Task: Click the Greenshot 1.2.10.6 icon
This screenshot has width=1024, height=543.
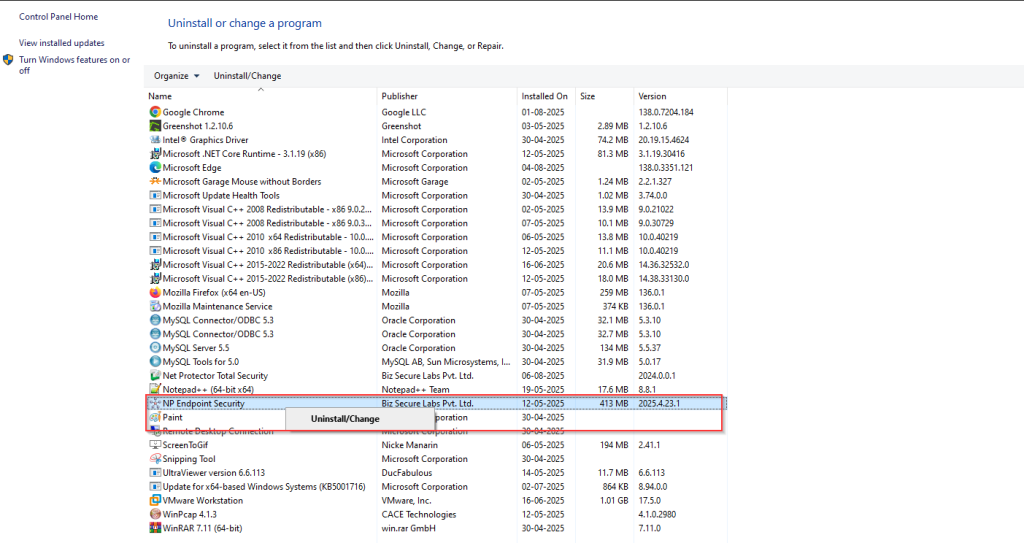Action: [155, 126]
